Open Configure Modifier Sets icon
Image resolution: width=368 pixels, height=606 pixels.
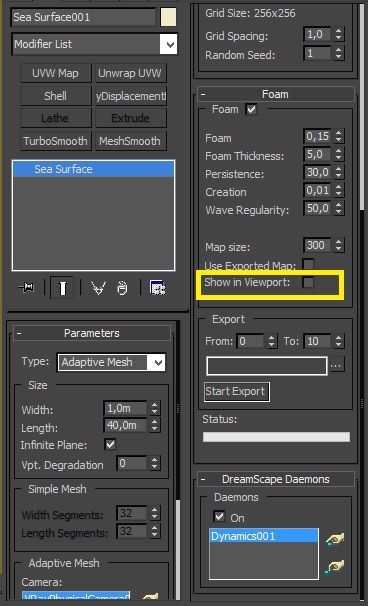point(158,288)
